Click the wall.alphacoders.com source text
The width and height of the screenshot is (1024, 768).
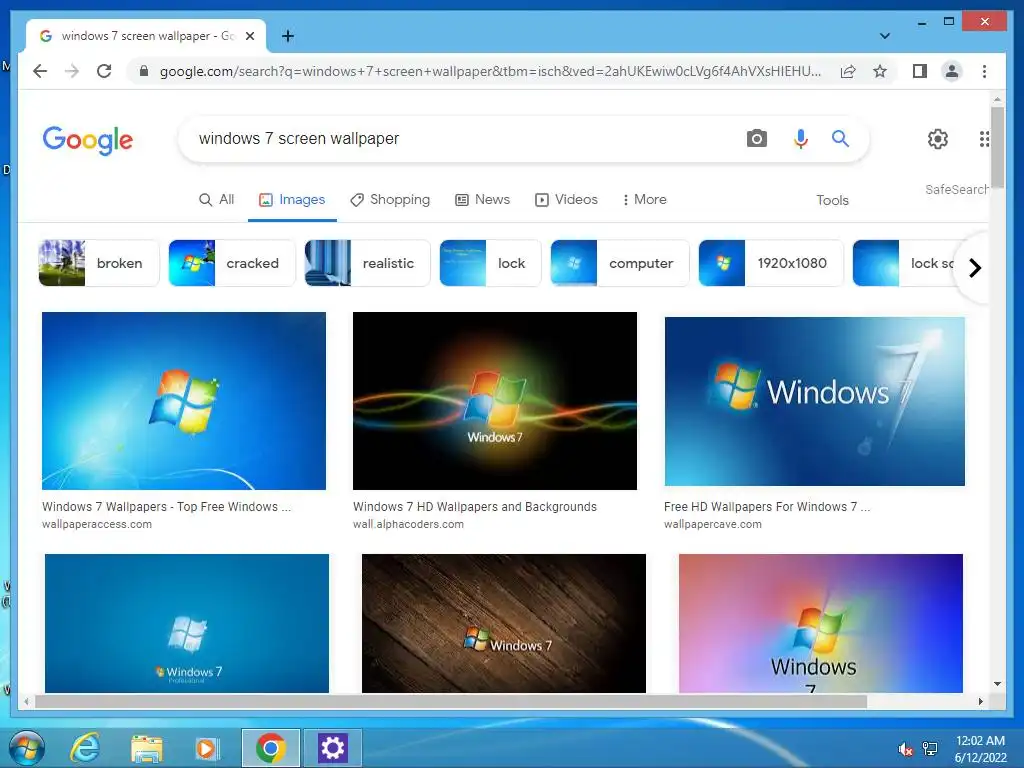[408, 524]
